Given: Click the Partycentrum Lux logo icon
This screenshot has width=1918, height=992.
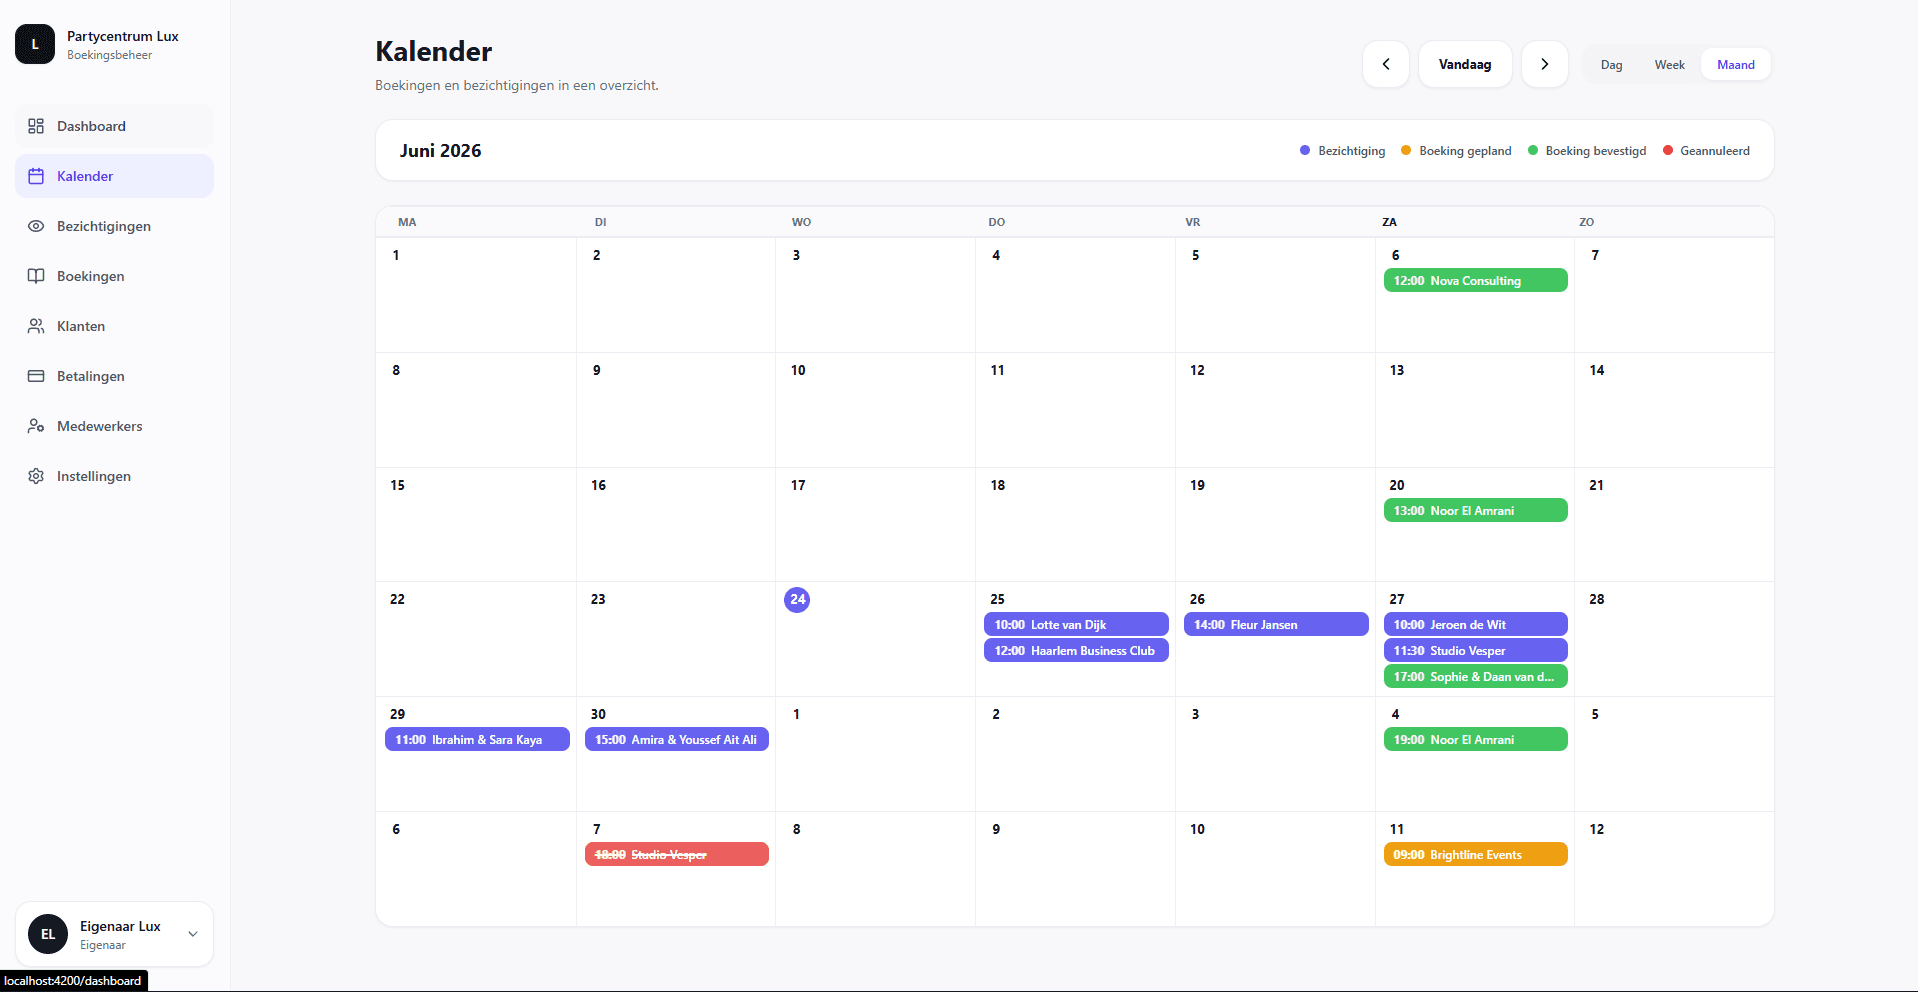Looking at the screenshot, I should tap(35, 44).
